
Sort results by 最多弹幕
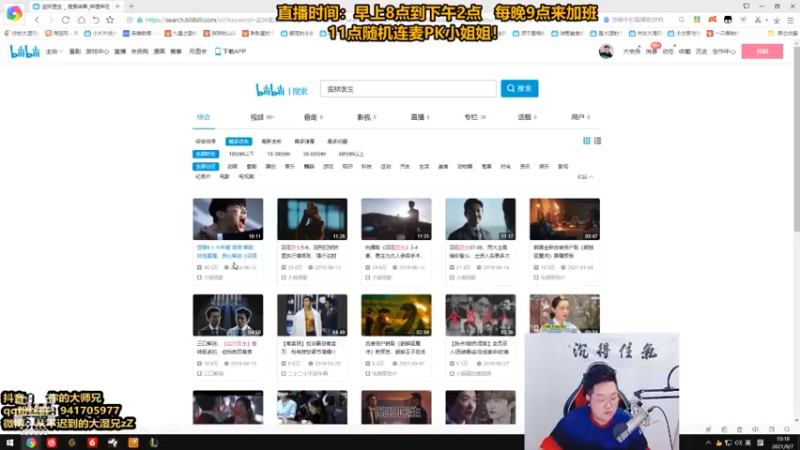click(x=304, y=141)
